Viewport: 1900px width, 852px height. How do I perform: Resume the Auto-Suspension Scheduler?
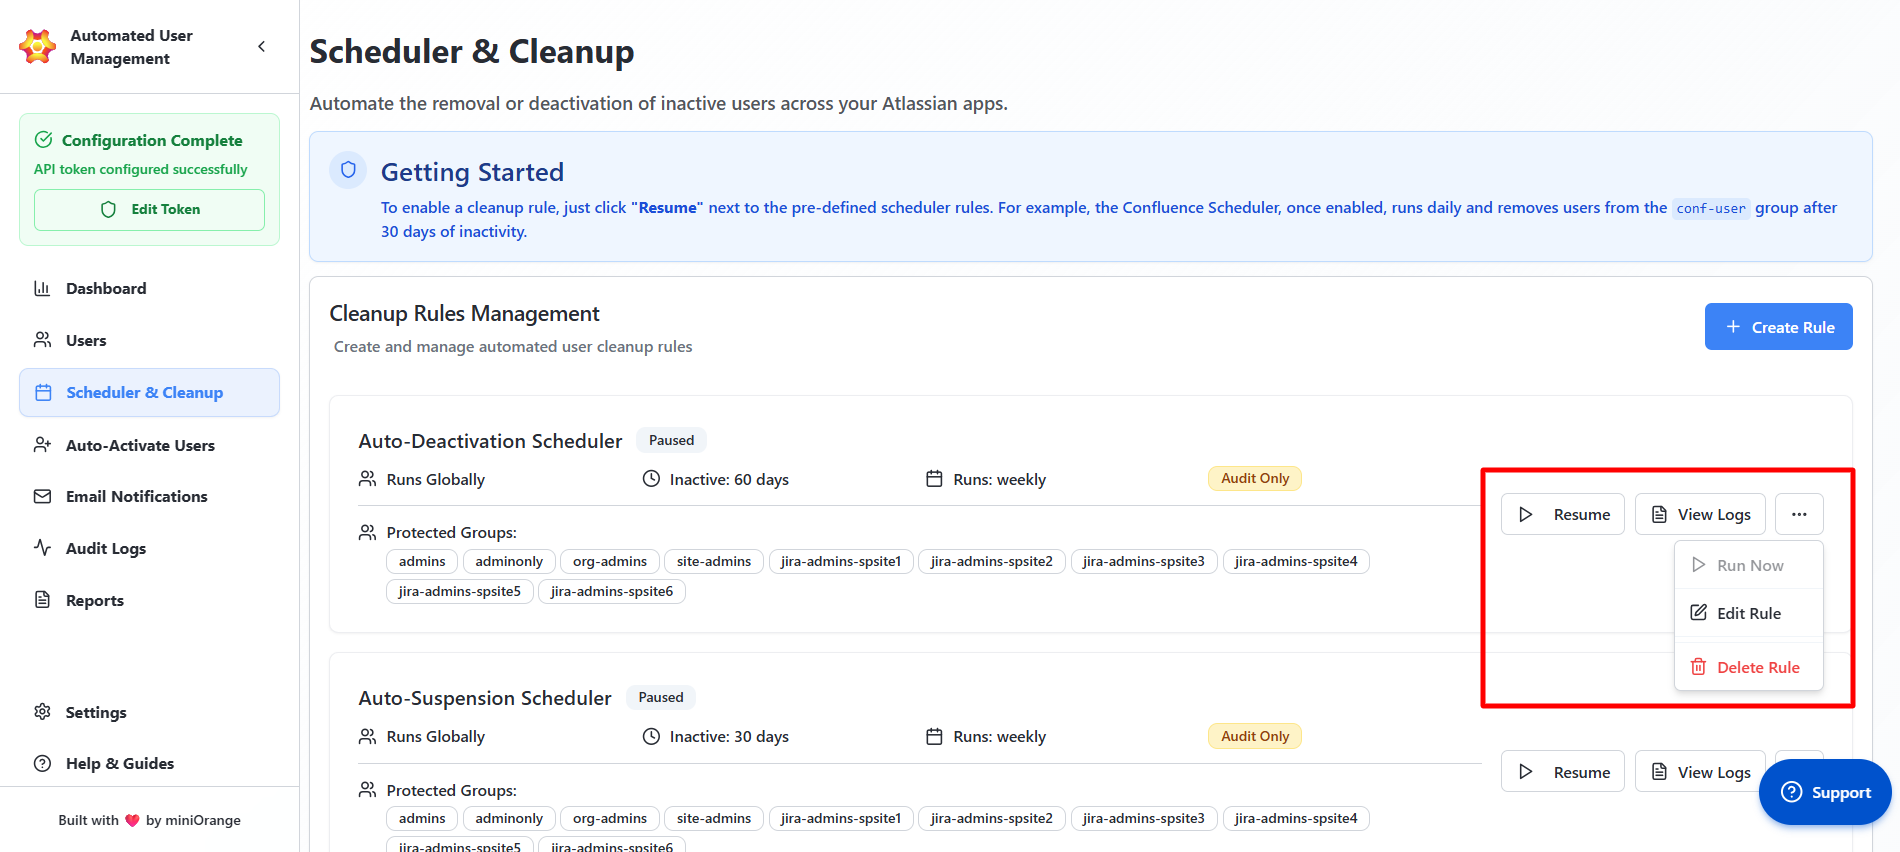tap(1563, 772)
